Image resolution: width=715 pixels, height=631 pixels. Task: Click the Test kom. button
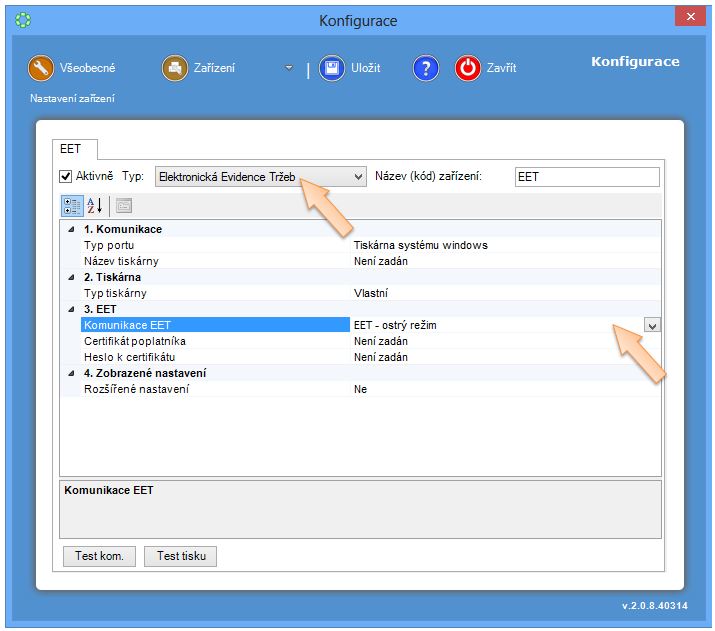pos(99,556)
